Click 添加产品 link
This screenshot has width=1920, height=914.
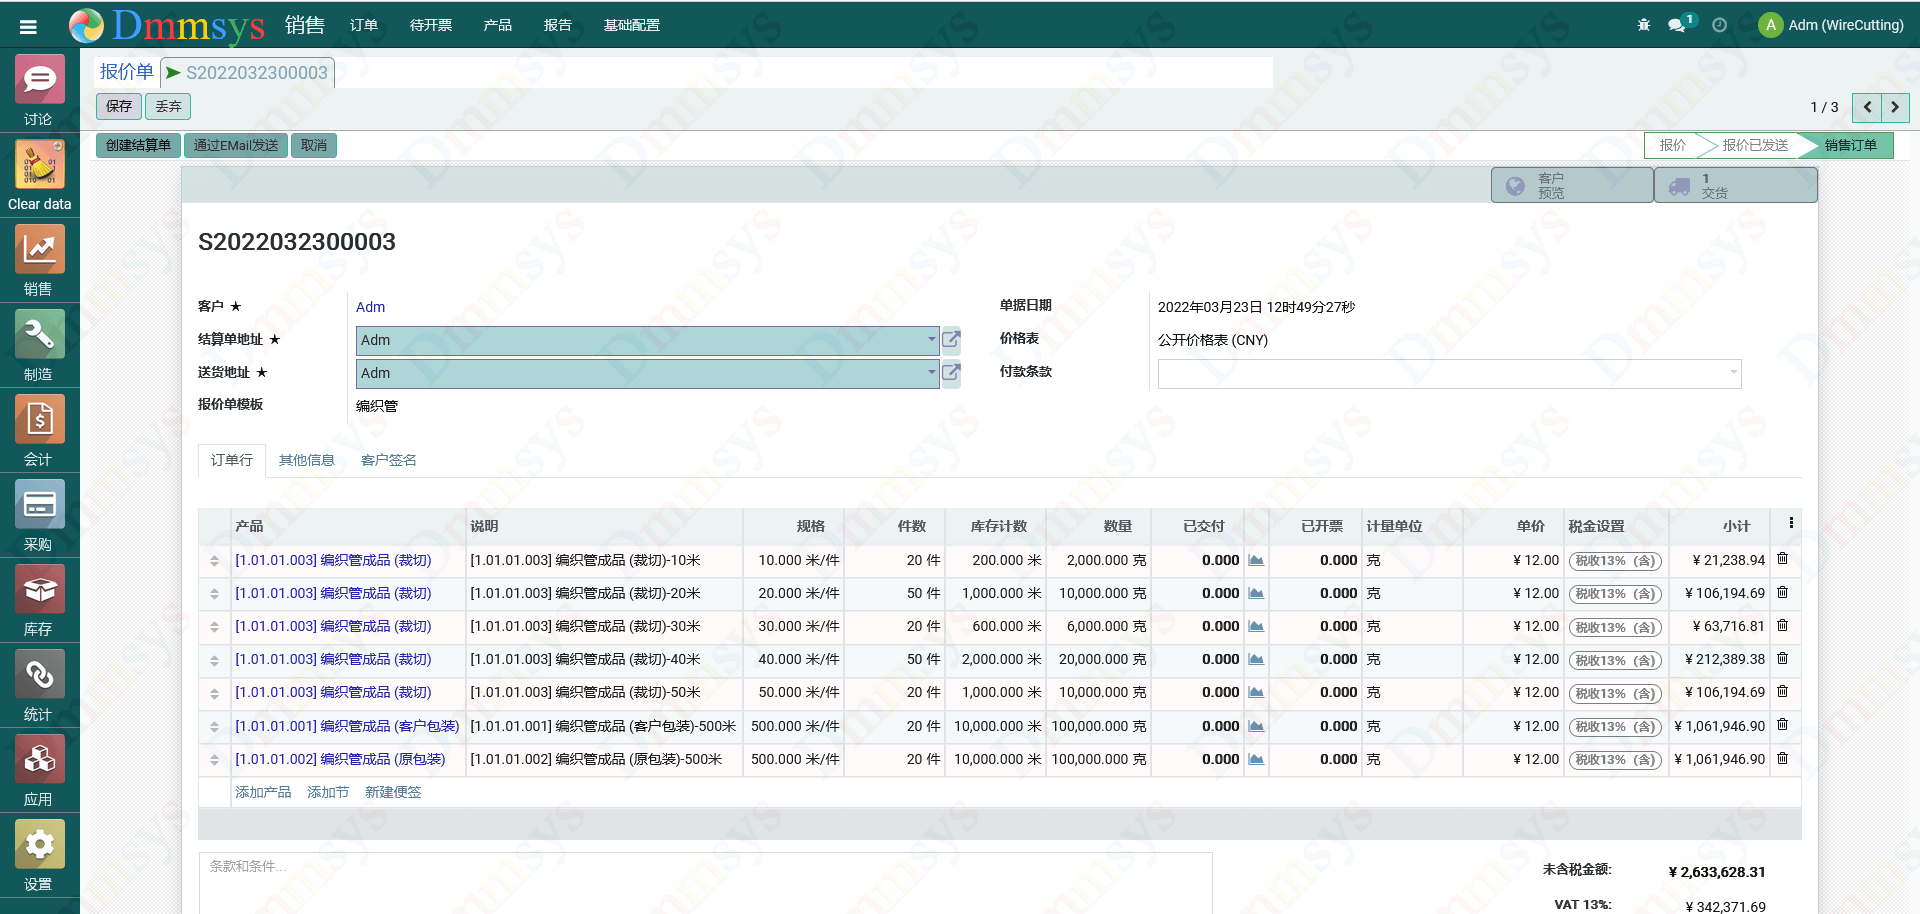pyautogui.click(x=263, y=792)
